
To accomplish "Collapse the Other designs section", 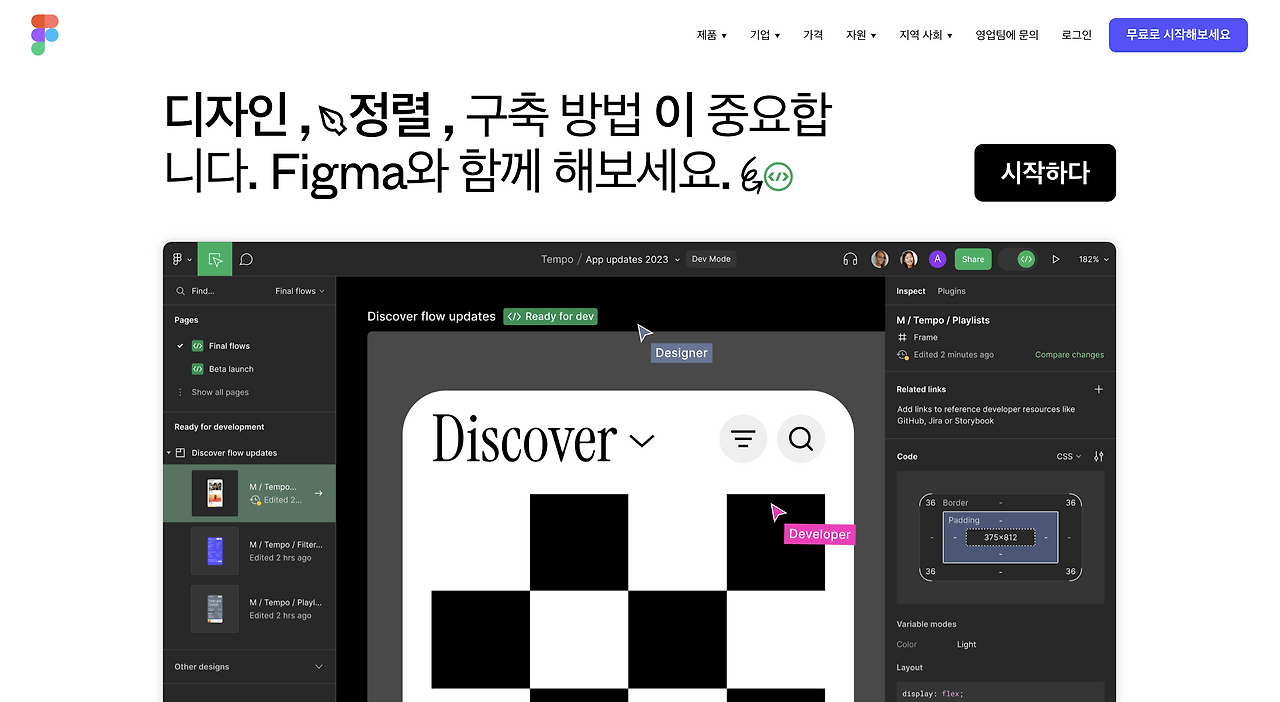I will tap(318, 666).
